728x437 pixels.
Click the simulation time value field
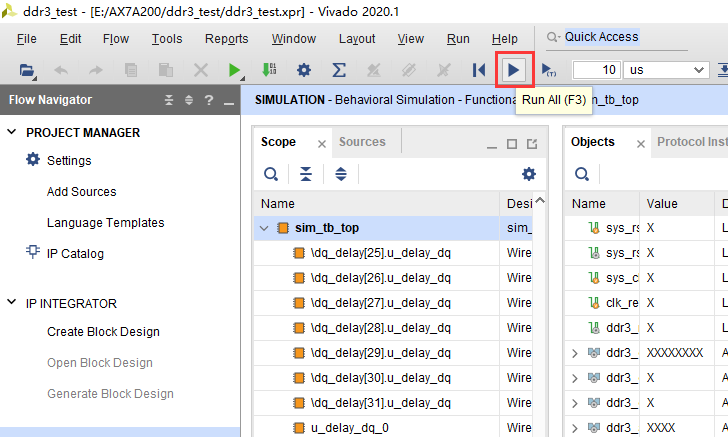(x=596, y=70)
